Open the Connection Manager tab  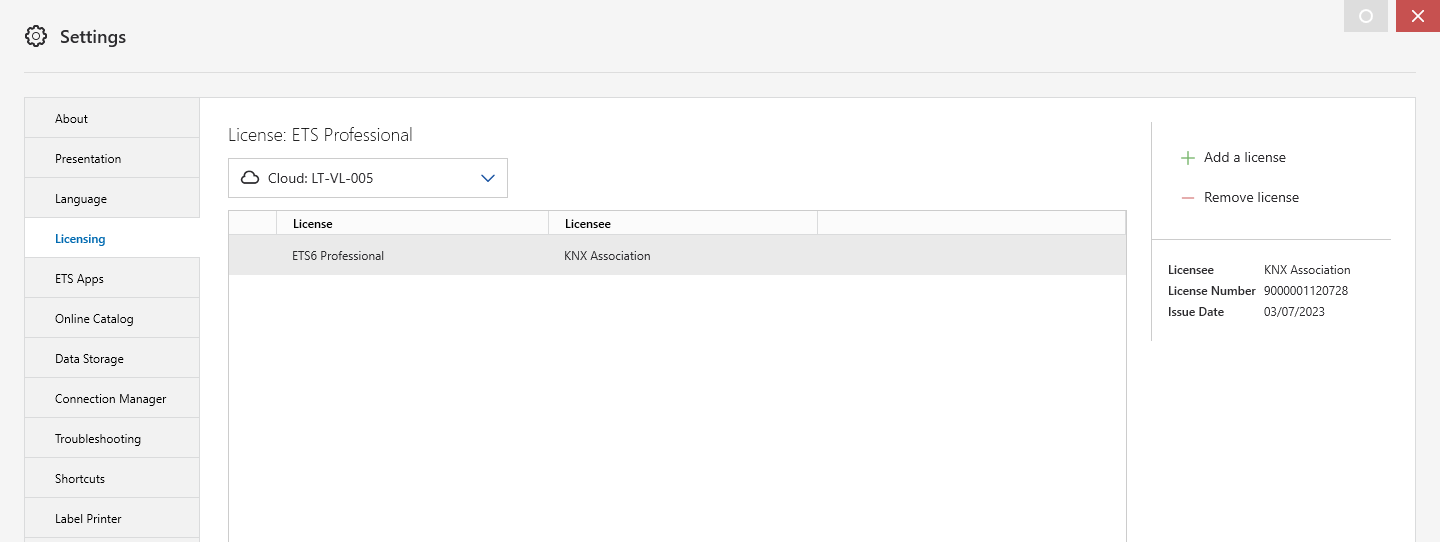click(x=112, y=398)
